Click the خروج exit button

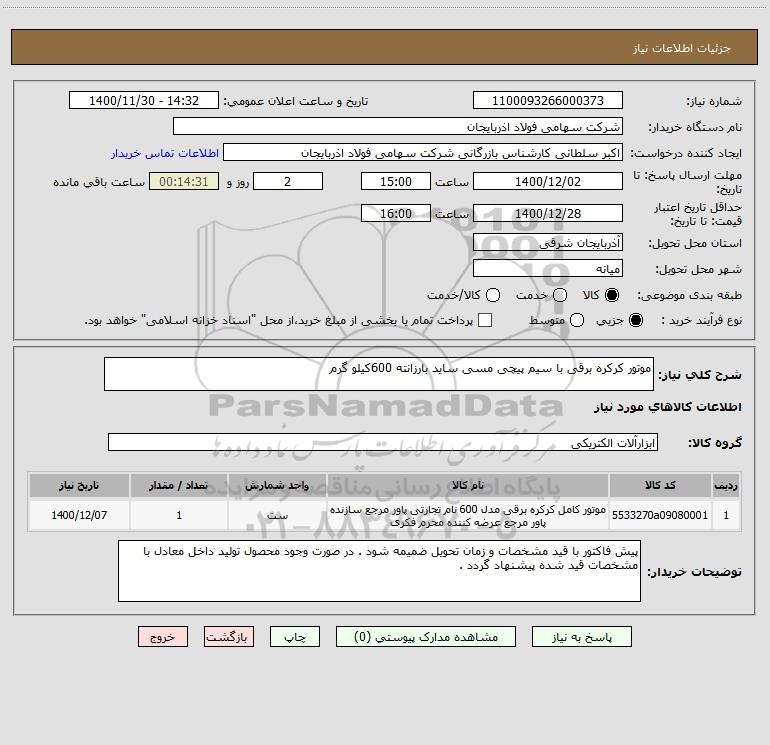tap(163, 637)
